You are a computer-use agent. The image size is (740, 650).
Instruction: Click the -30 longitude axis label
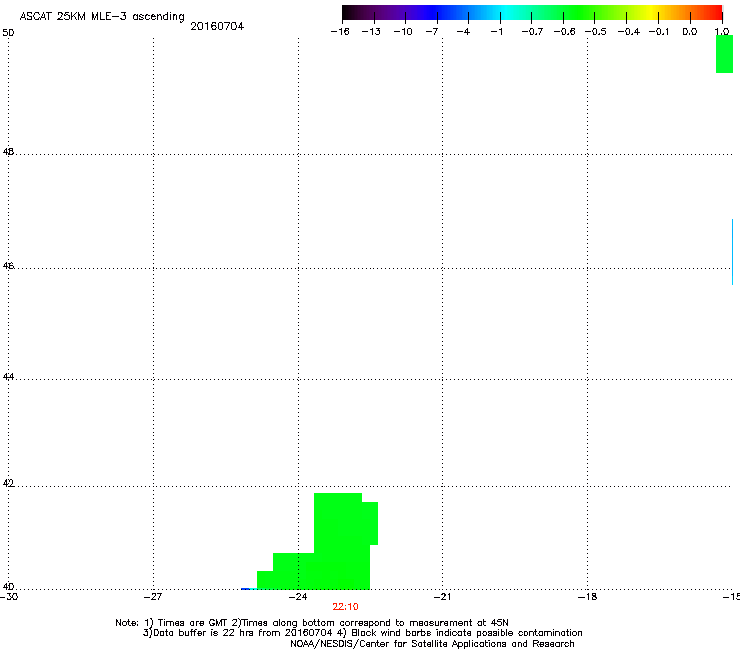9,597
